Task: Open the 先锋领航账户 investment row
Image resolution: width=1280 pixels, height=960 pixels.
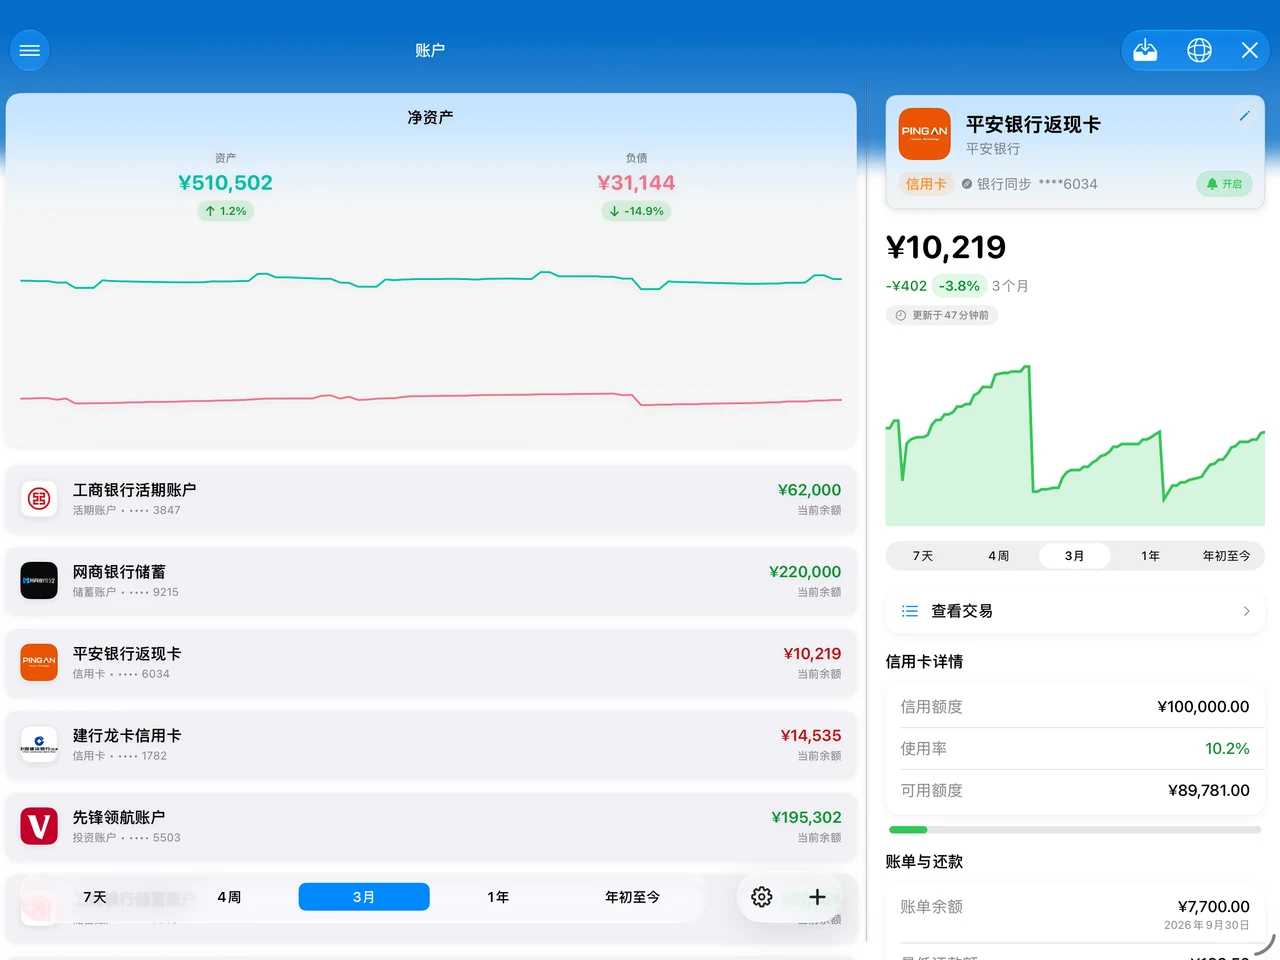Action: 431,826
